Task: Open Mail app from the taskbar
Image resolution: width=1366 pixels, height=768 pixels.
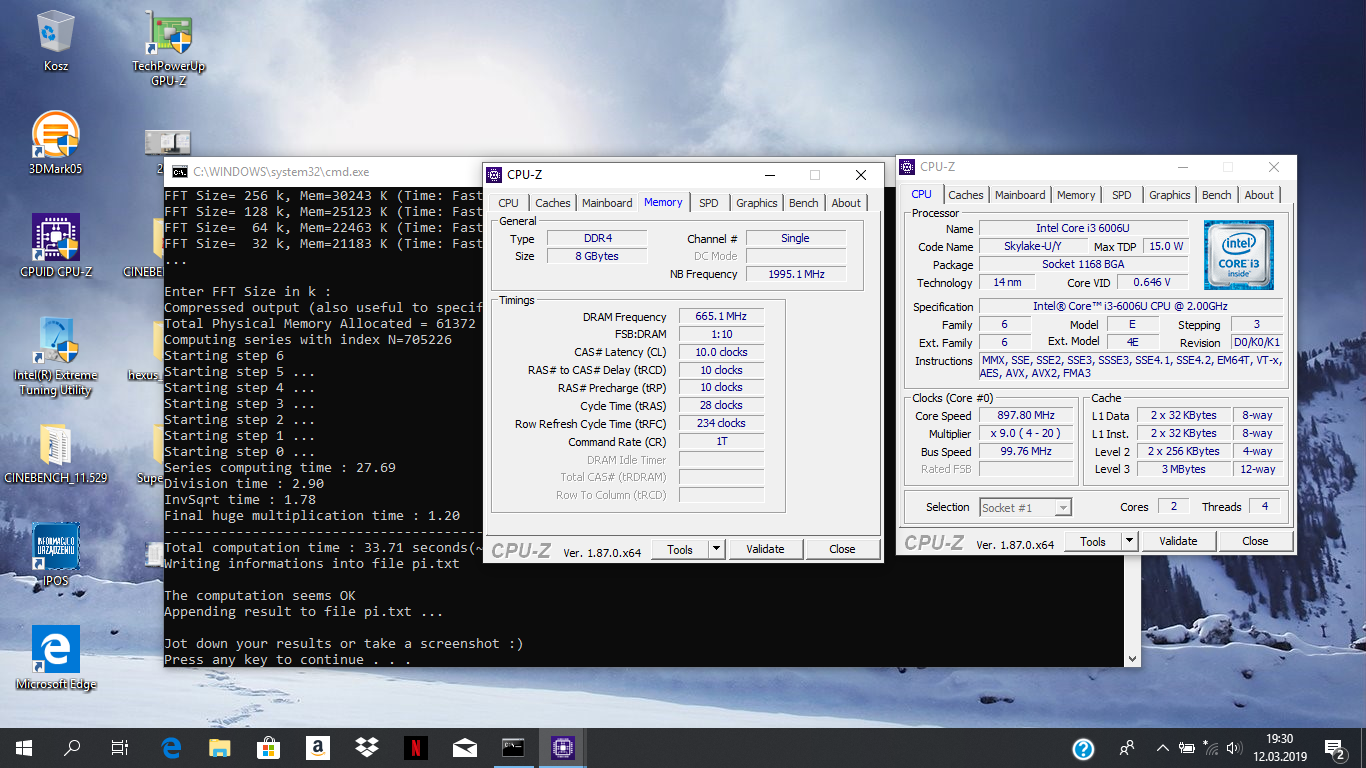Action: click(x=465, y=748)
